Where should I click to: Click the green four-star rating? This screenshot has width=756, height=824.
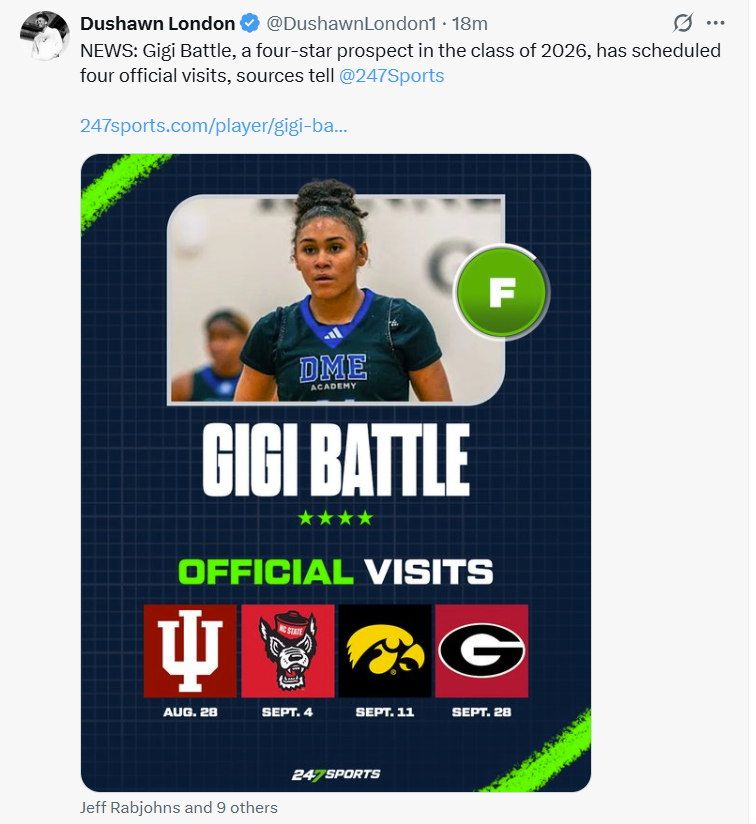335,517
